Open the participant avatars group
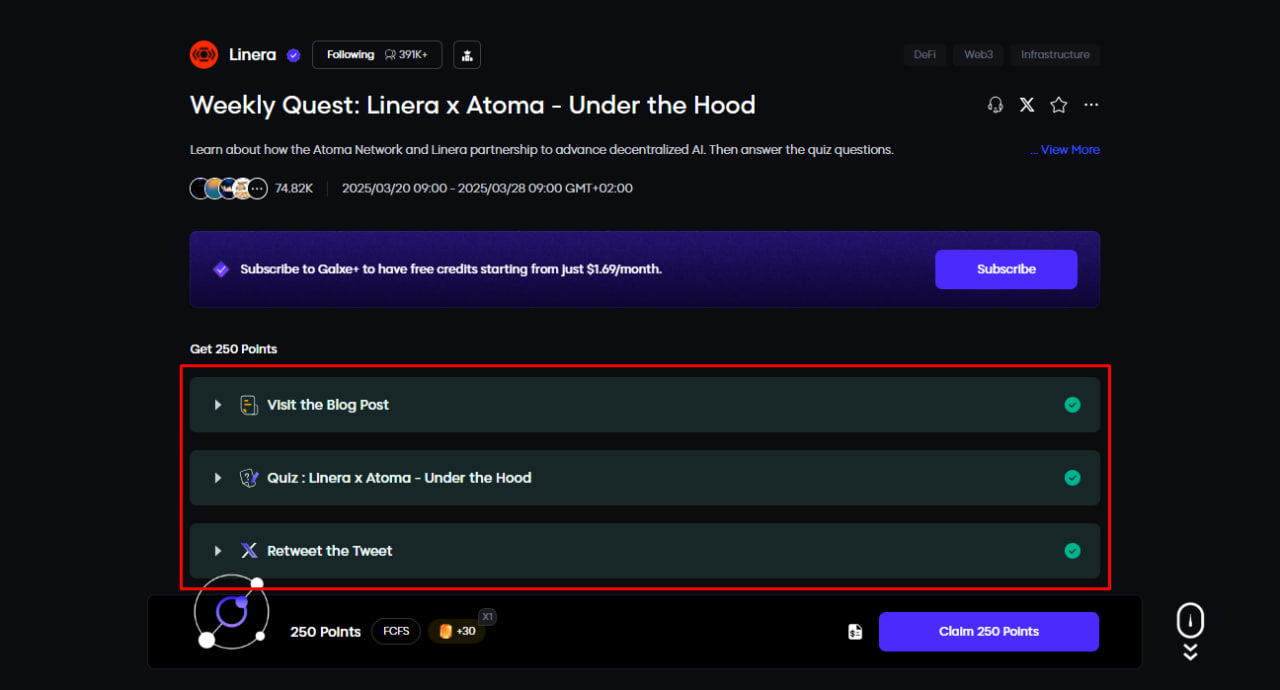The height and width of the screenshot is (690, 1280). coord(229,188)
